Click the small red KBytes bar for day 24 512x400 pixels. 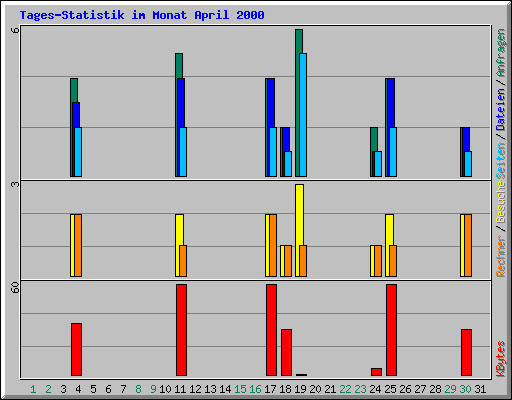[x=376, y=372]
